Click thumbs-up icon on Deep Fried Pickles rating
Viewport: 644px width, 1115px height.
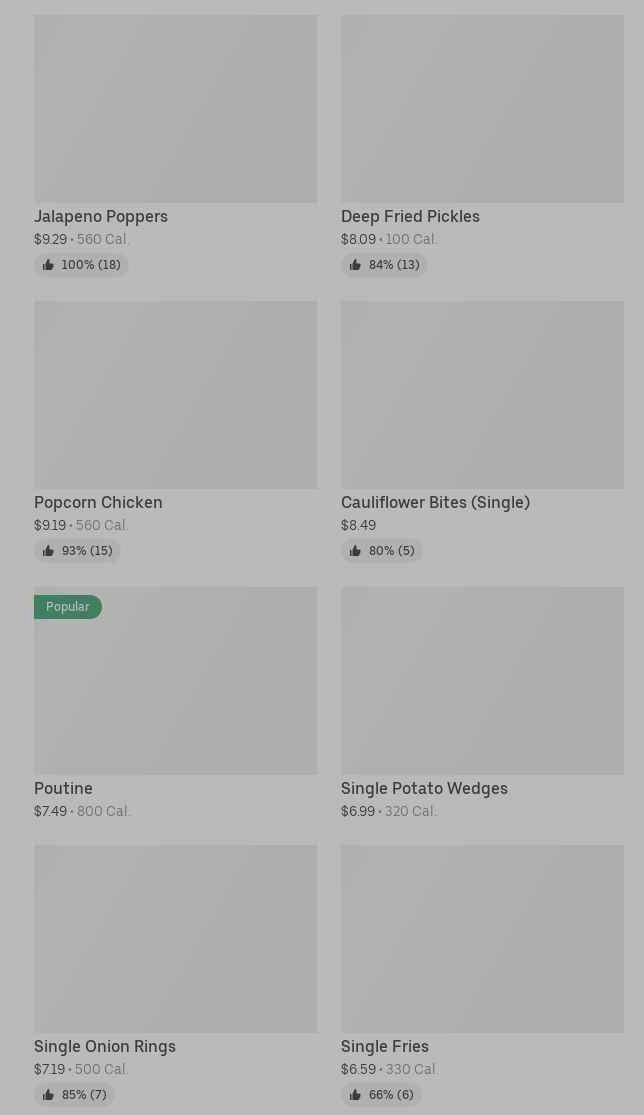pos(355,265)
